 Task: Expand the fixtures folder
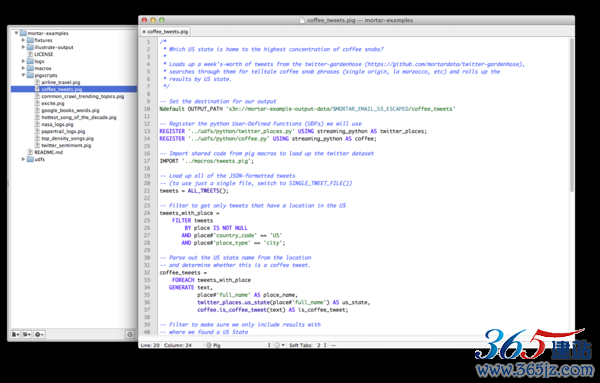click(23, 40)
